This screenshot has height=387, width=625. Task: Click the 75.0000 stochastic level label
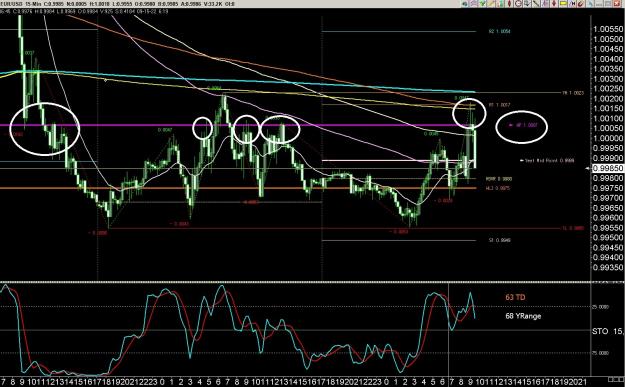[x=601, y=353]
